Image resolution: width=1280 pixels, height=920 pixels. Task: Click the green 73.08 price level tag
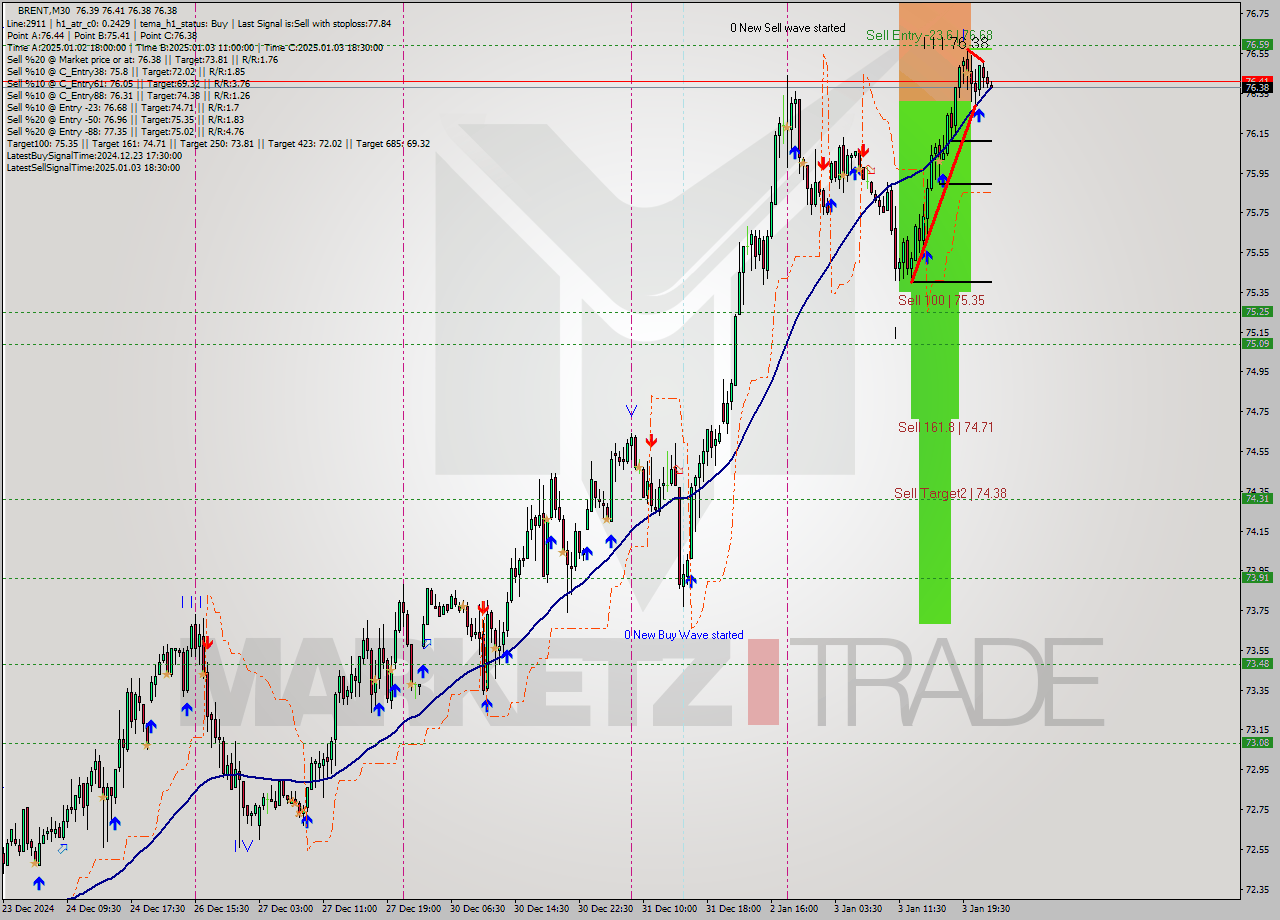pyautogui.click(x=1257, y=743)
